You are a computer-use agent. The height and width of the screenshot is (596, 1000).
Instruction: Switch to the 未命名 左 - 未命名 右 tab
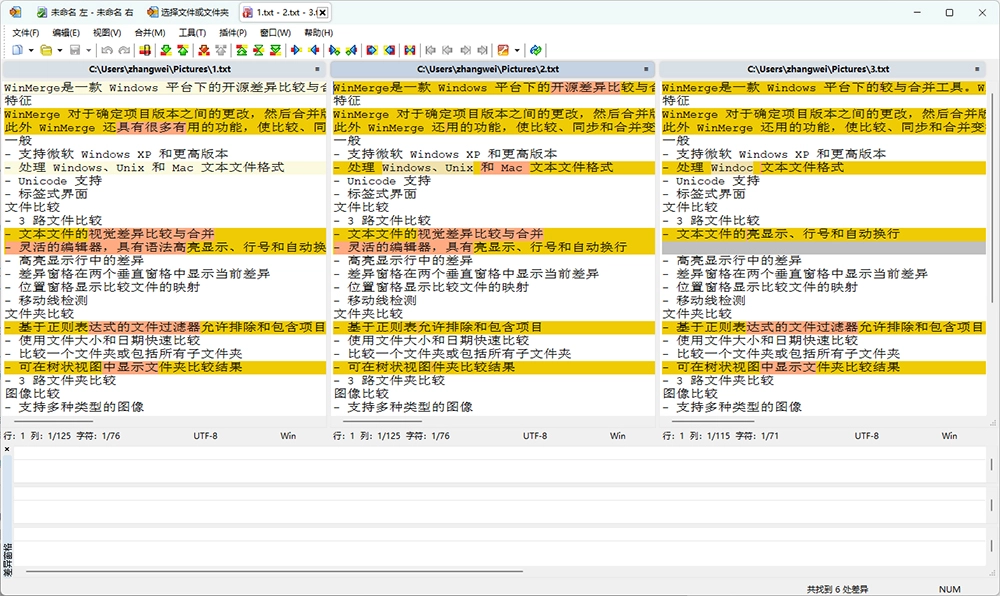[85, 12]
